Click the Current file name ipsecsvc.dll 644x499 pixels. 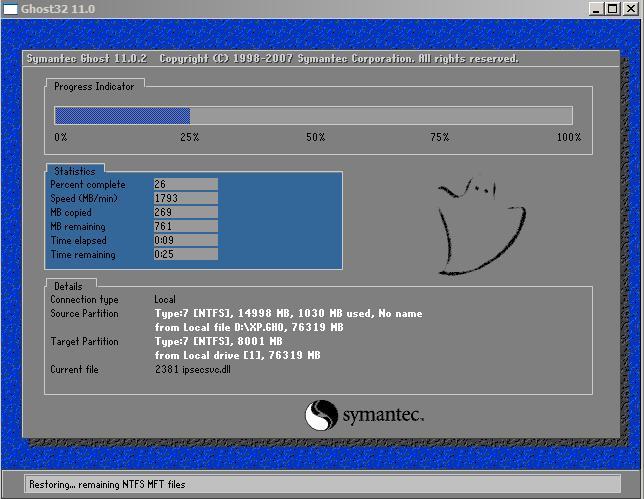pos(193,370)
